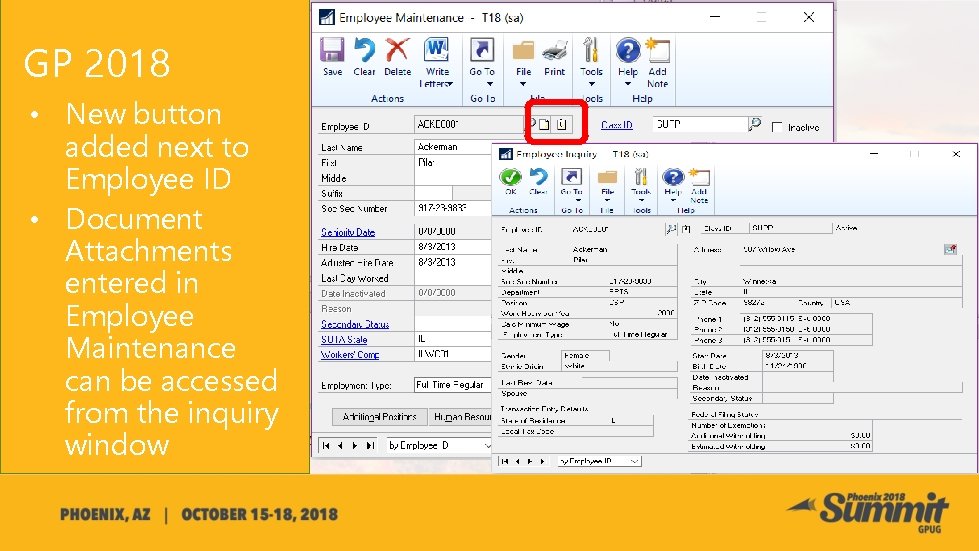
Task: Click Suffix field in Employee Maintenance
Action: pyautogui.click(x=433, y=193)
